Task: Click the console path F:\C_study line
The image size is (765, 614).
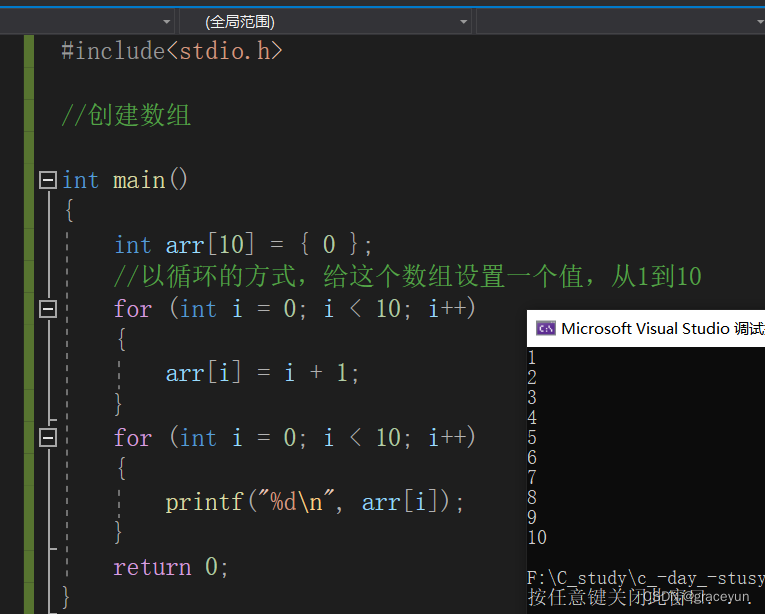Action: click(x=646, y=578)
